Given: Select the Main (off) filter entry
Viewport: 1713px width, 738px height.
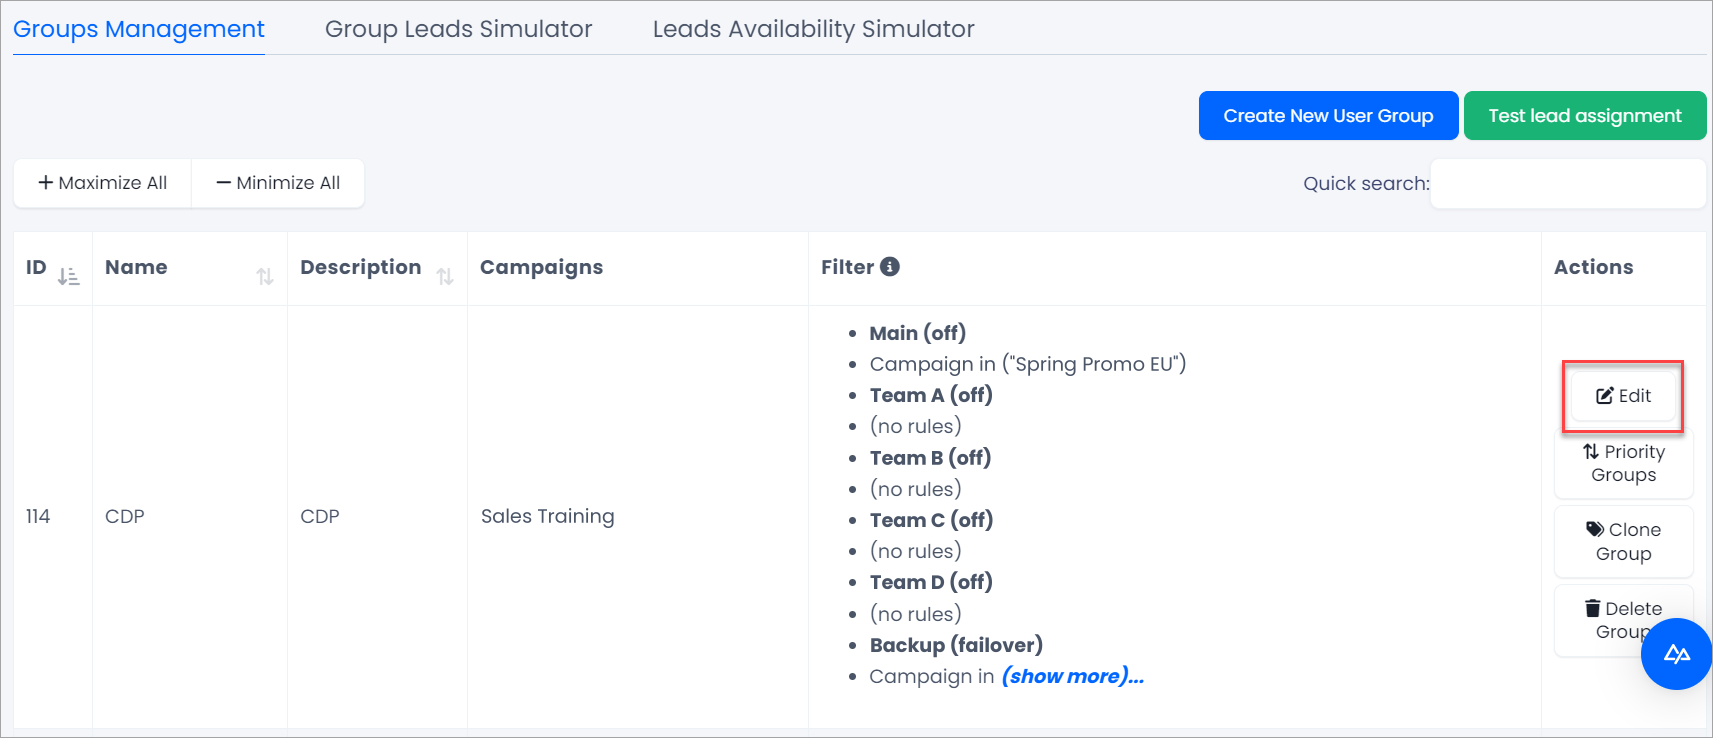Looking at the screenshot, I should coord(918,333).
